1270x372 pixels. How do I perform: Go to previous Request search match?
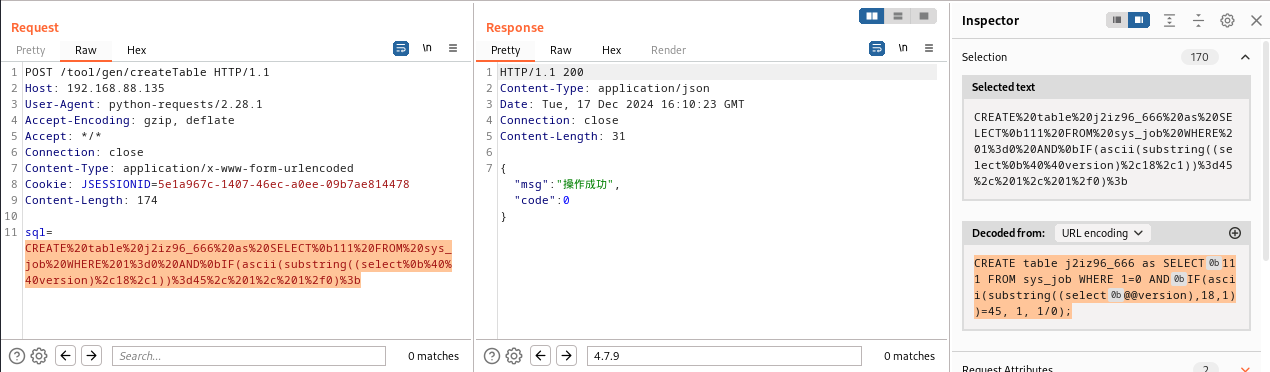click(66, 355)
